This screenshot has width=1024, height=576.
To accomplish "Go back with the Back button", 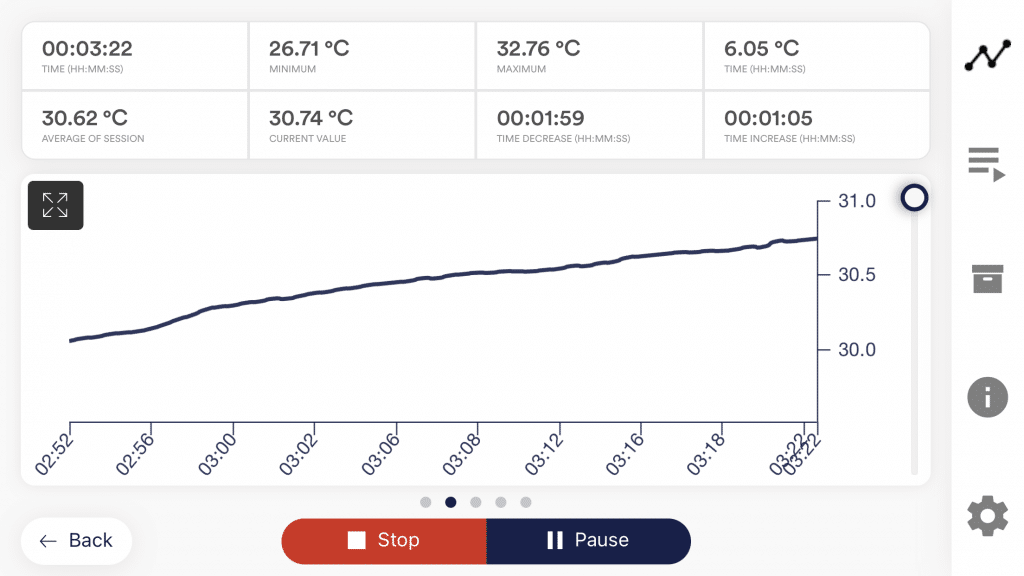I will (76, 541).
